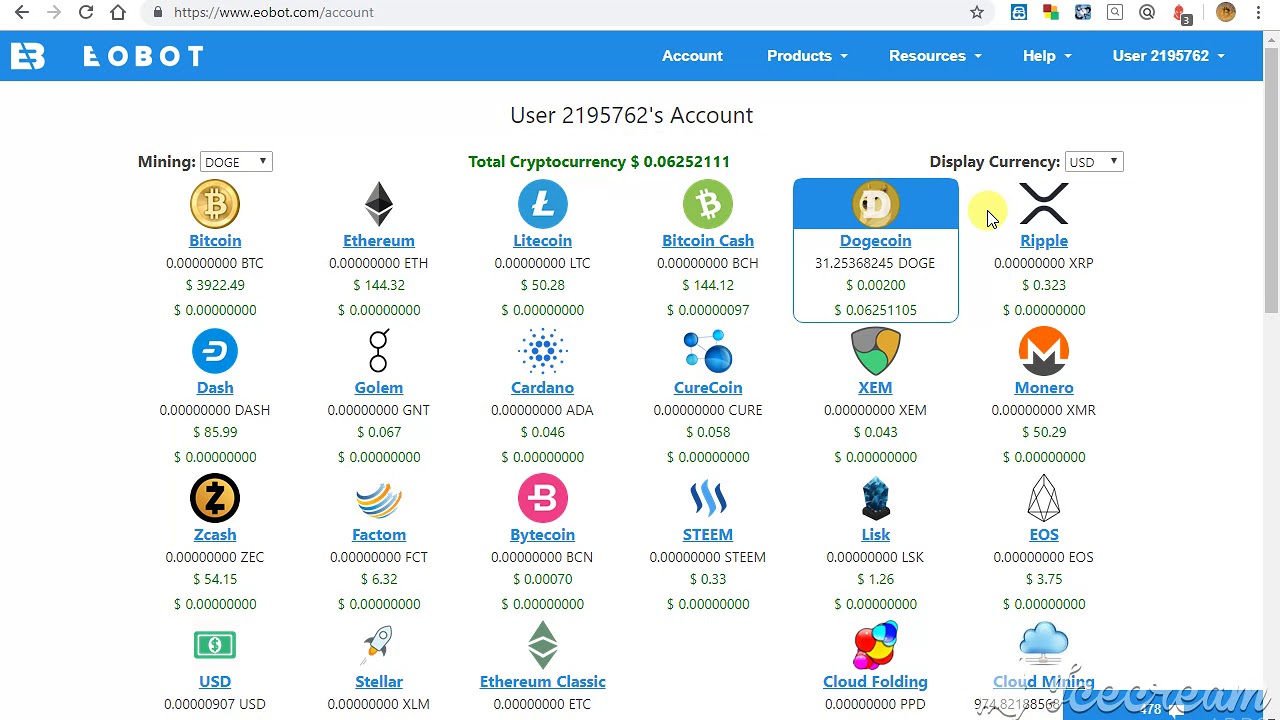
Task: Click the 31.25368245 DOGE balance
Action: (875, 263)
